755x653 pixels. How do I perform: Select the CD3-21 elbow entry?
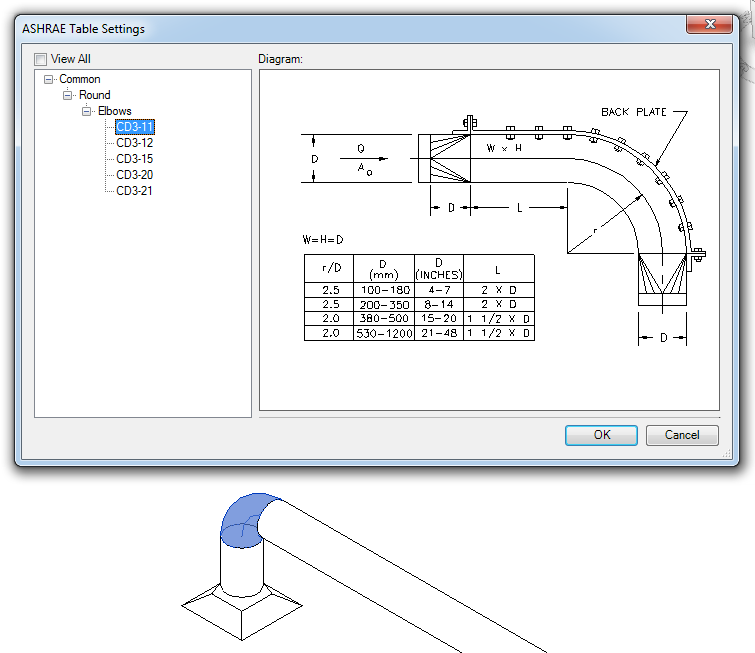135,191
